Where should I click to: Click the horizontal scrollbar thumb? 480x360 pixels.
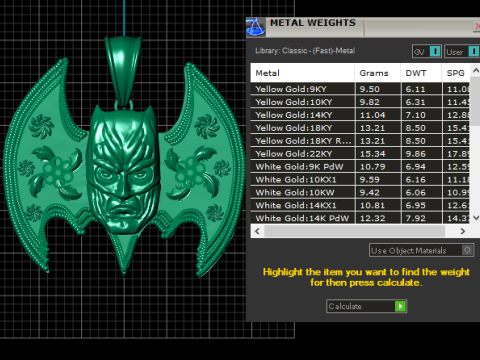coord(354,231)
